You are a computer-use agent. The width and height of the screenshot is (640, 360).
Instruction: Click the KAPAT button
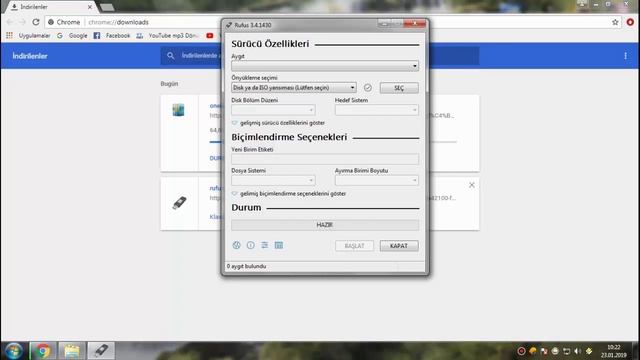coord(399,246)
